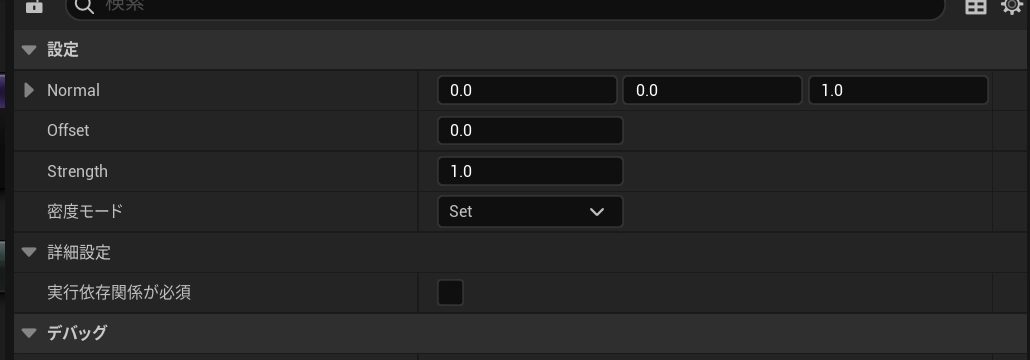Image resolution: width=1030 pixels, height=360 pixels.
Task: Click the search magnifier icon
Action: (x=84, y=6)
